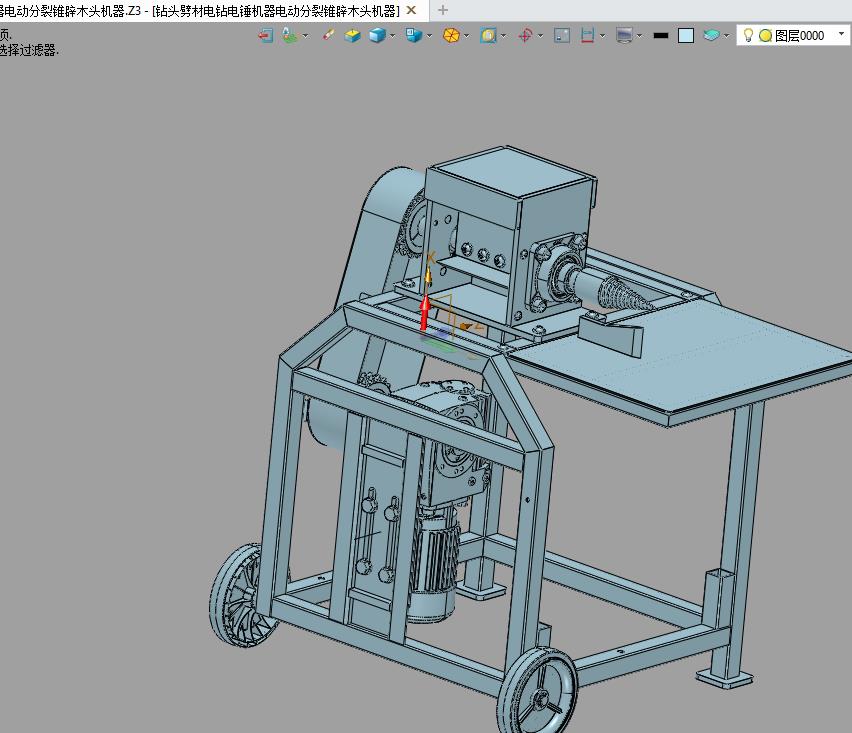852x733 pixels.
Task: Expand dropdown beside view-orientation cube icon
Action: [429, 36]
